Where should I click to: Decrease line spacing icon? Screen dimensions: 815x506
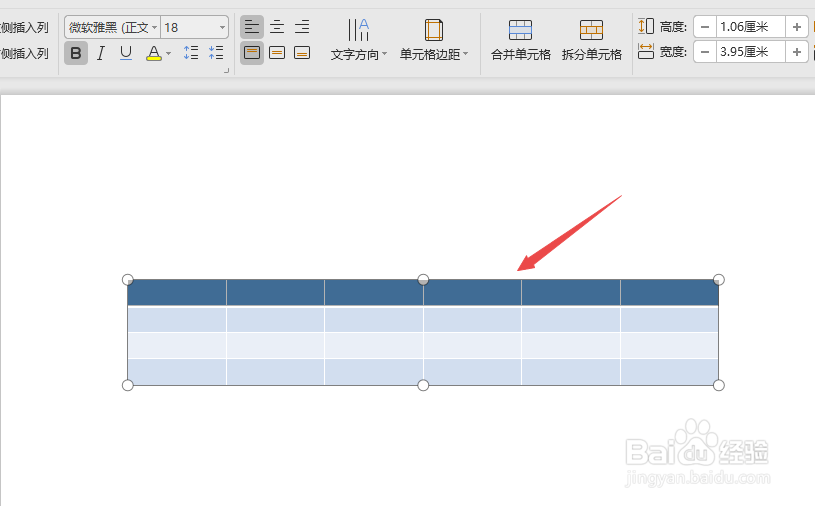pyautogui.click(x=216, y=52)
